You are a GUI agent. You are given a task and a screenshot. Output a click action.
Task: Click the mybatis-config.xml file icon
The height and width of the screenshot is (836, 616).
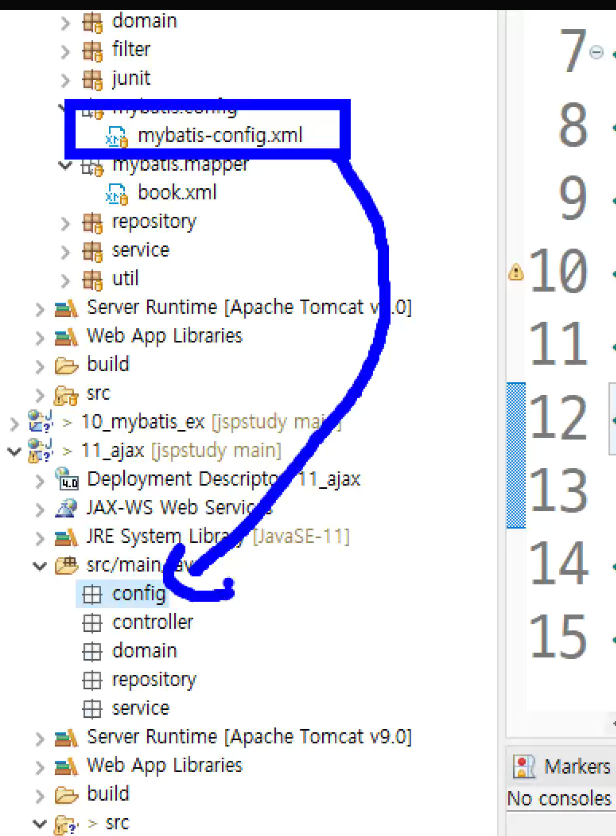[x=117, y=136]
